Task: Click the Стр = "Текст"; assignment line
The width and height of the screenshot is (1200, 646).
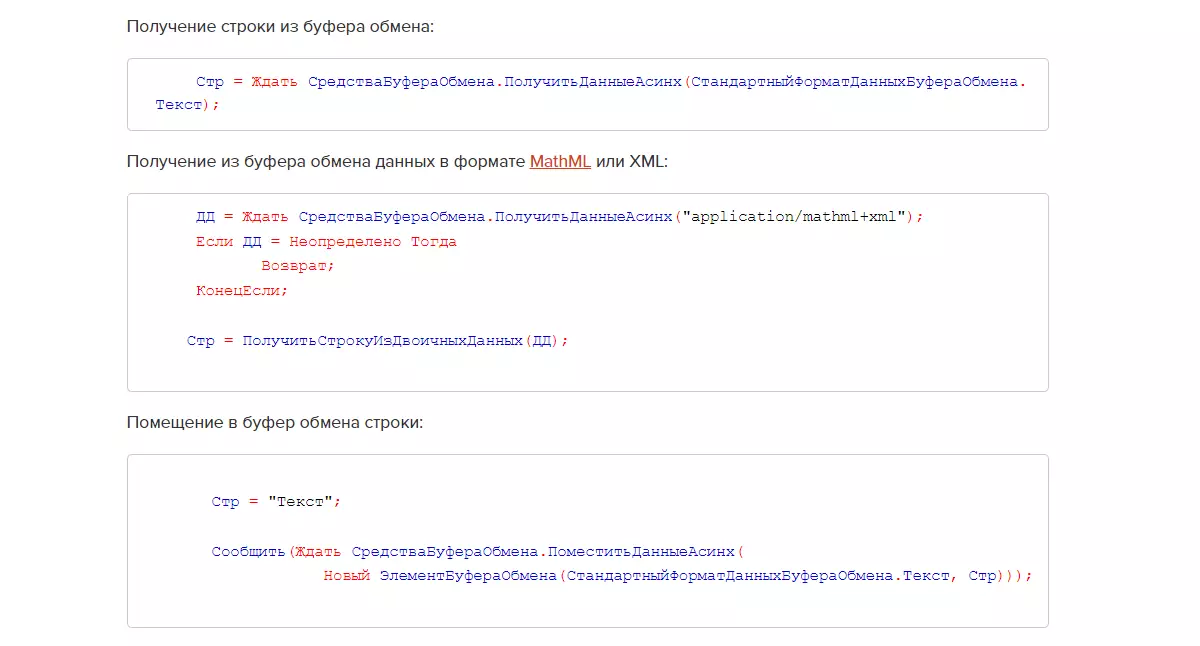Action: [276, 502]
